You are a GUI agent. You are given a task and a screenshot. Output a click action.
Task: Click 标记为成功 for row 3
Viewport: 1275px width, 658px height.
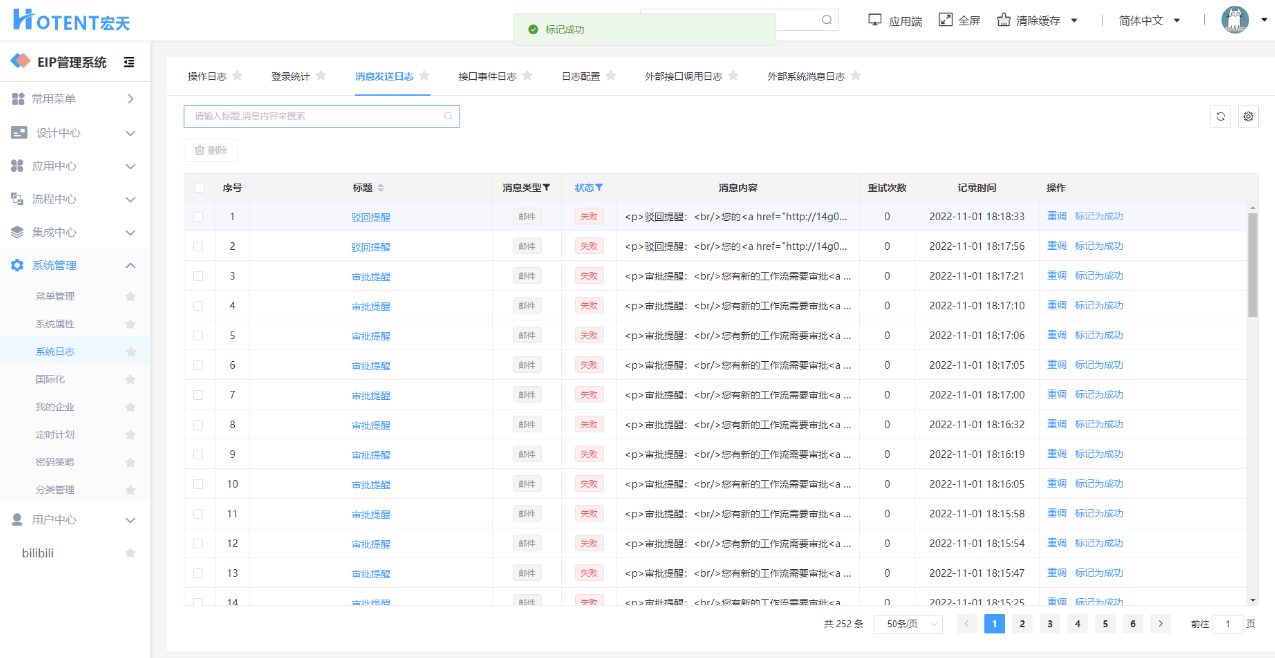1098,276
